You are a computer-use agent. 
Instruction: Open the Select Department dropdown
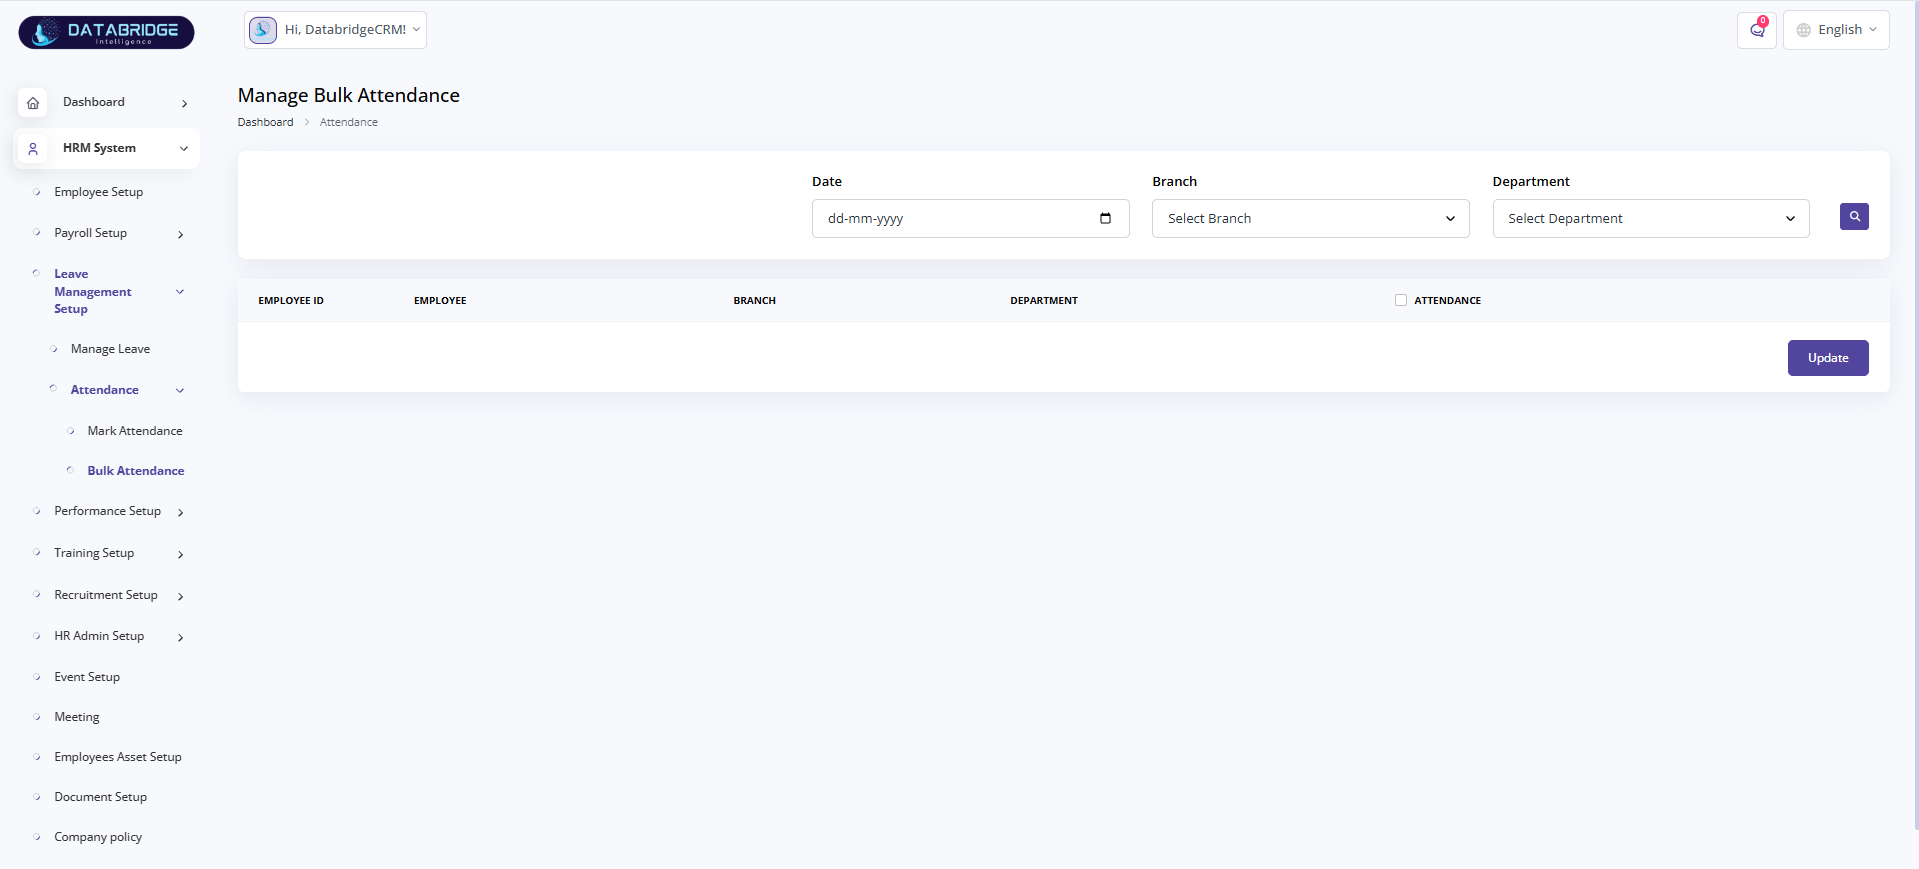[x=1650, y=218]
